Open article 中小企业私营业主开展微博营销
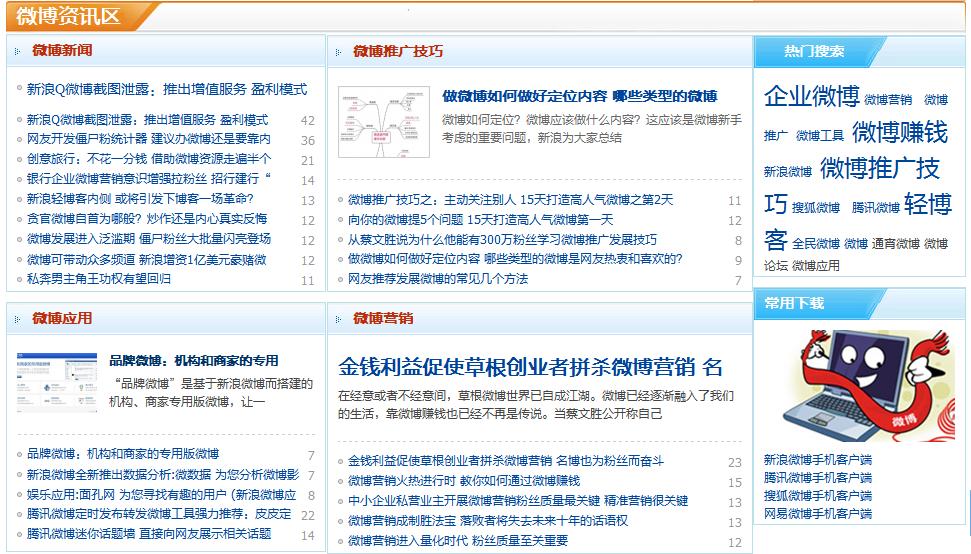 tap(518, 500)
